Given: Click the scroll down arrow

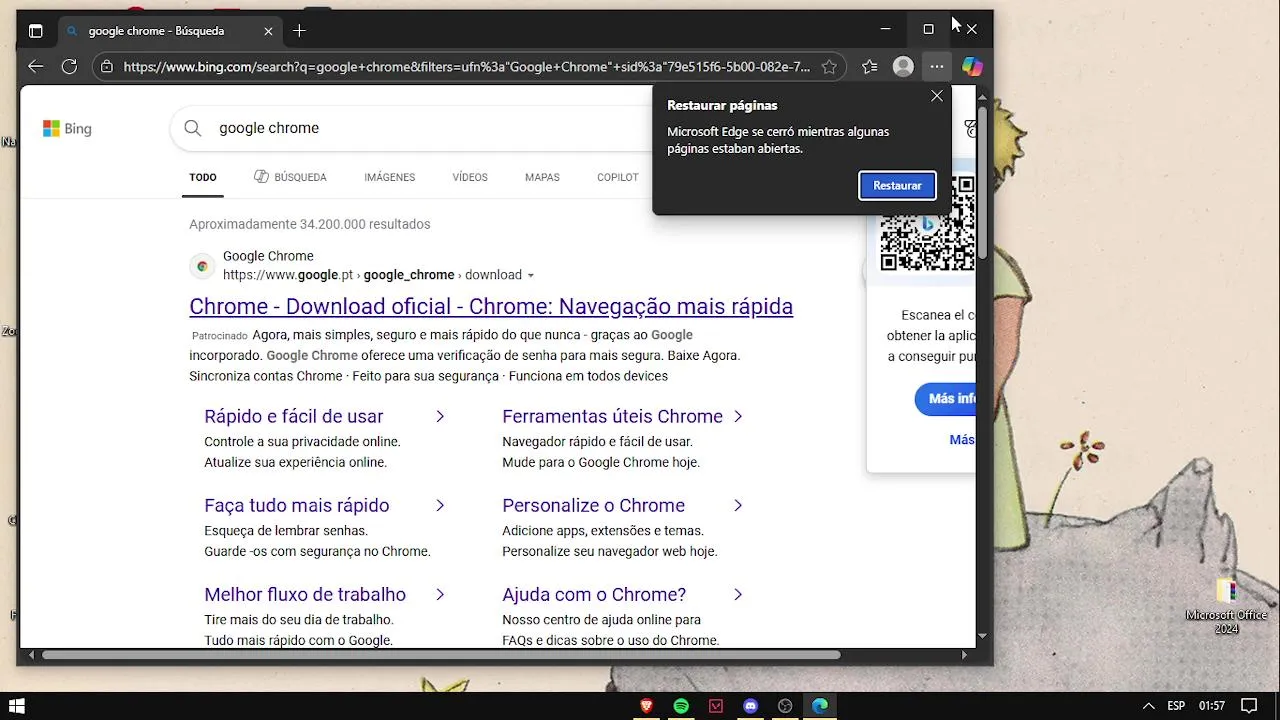Looking at the screenshot, I should click(982, 636).
